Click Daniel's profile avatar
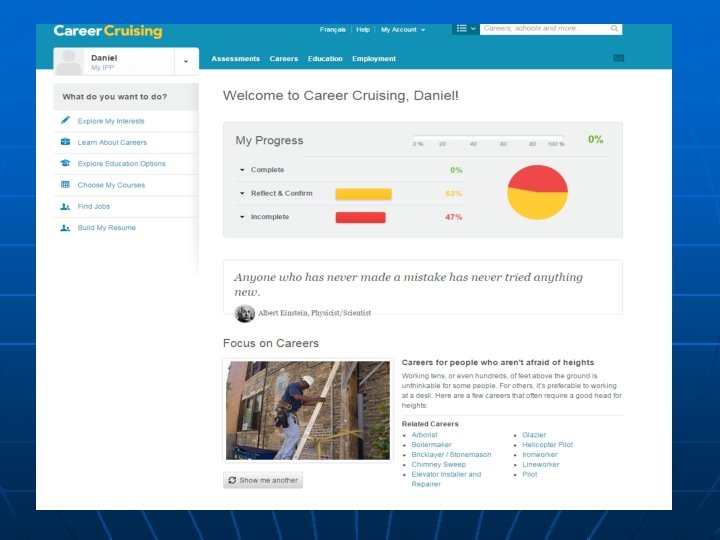 point(69,62)
